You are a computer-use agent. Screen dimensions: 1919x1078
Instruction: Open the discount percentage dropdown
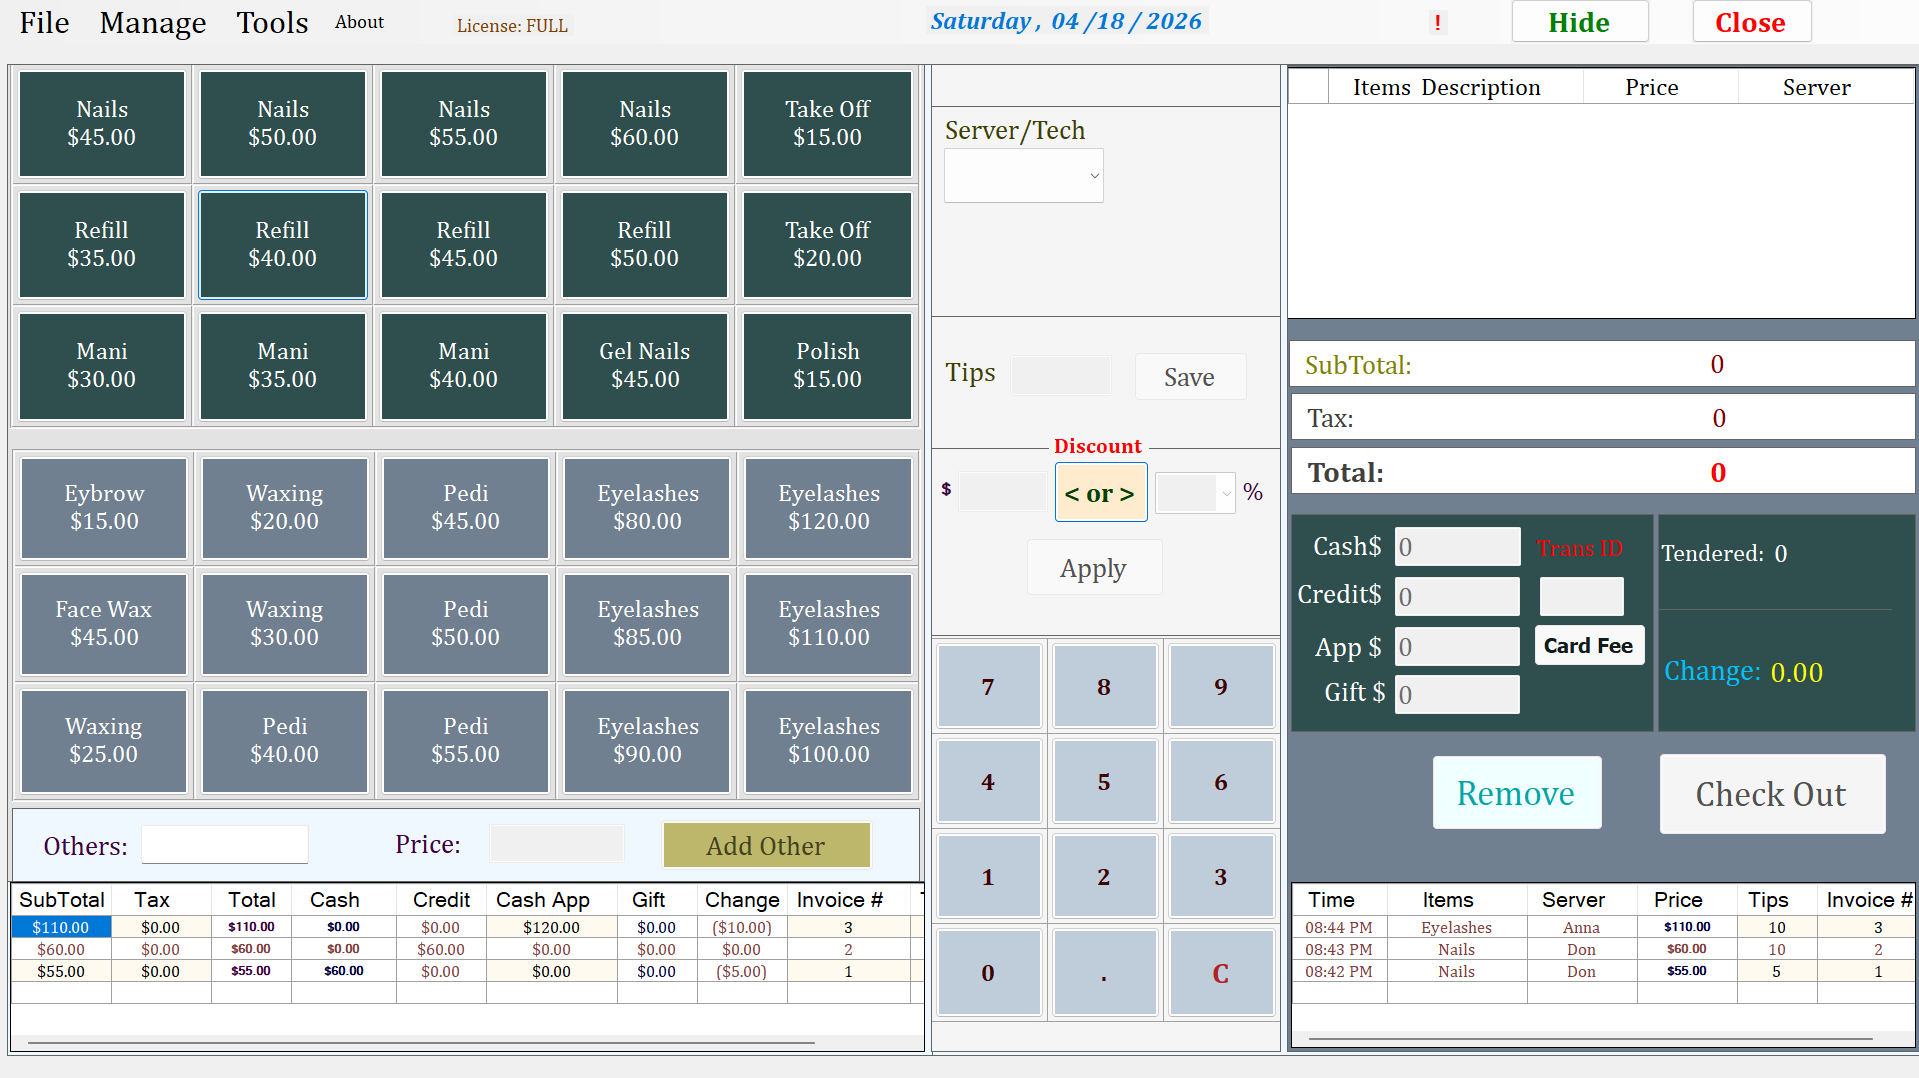click(1194, 492)
